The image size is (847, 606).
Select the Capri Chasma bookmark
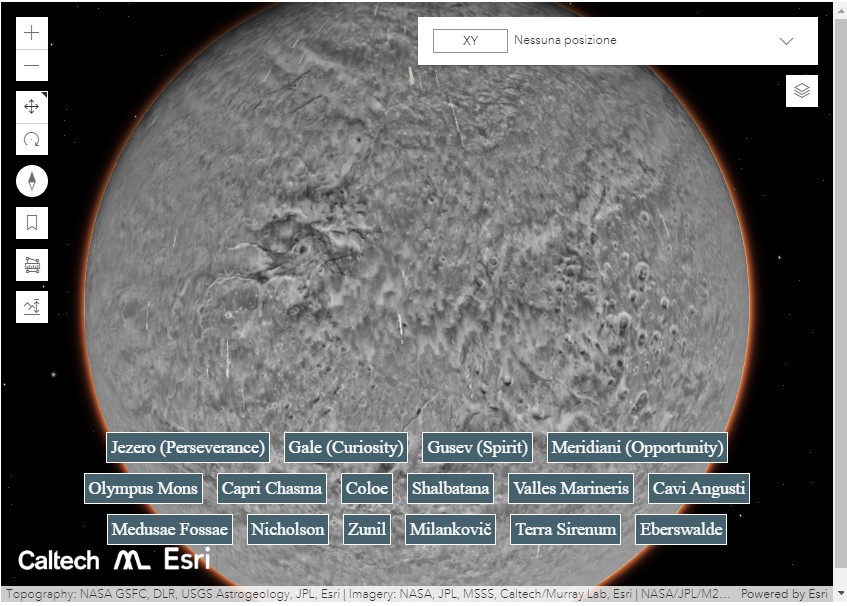271,488
